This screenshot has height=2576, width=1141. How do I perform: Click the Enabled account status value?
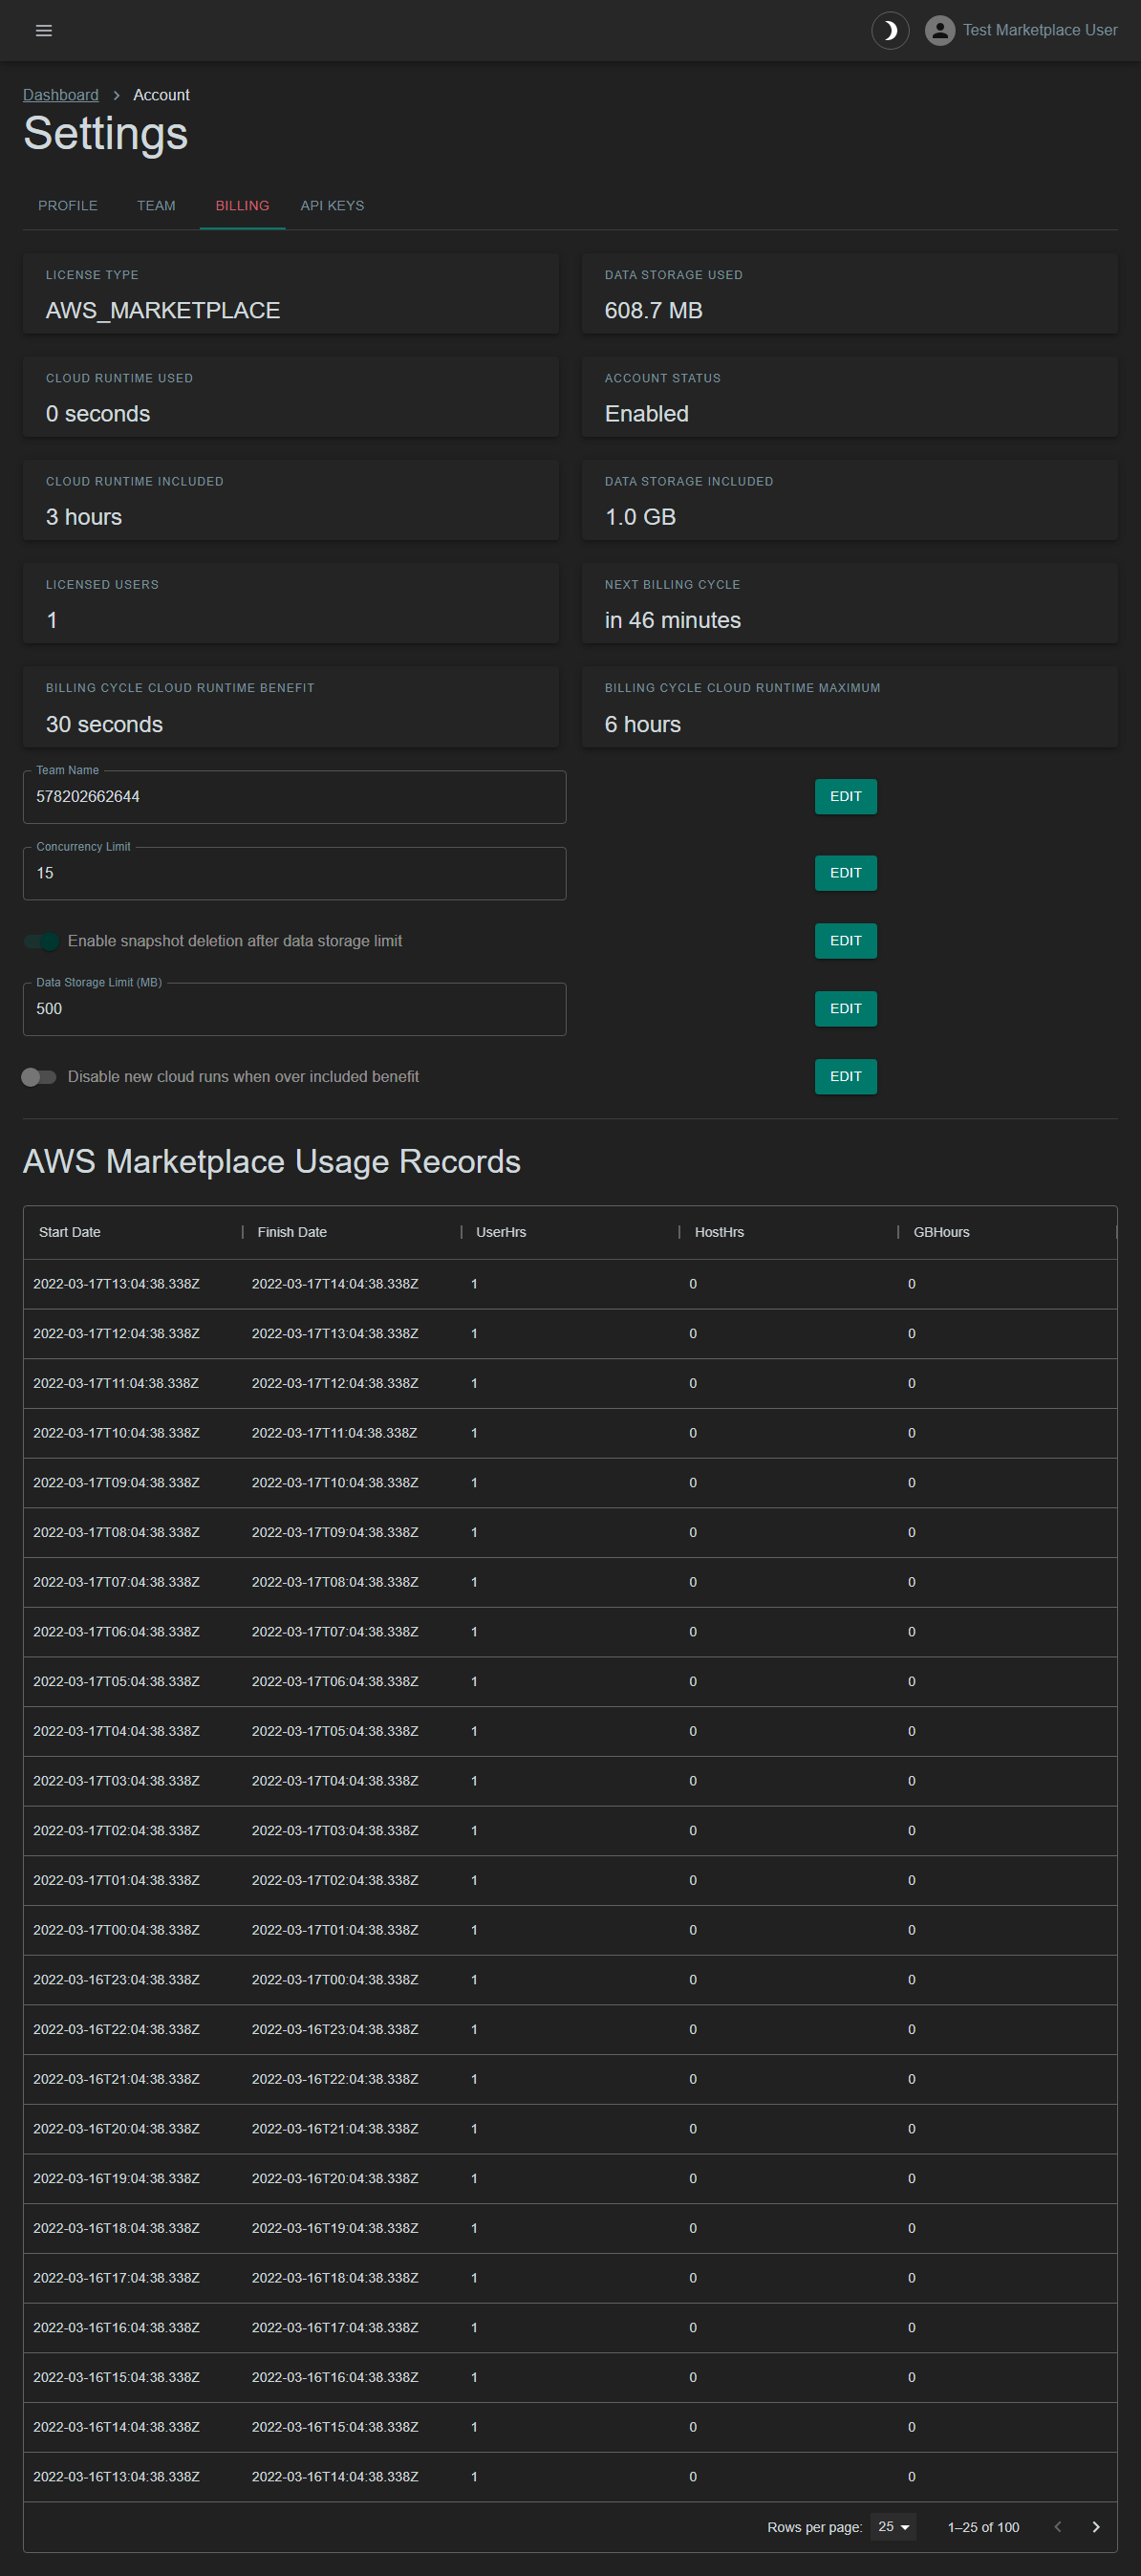pos(646,414)
